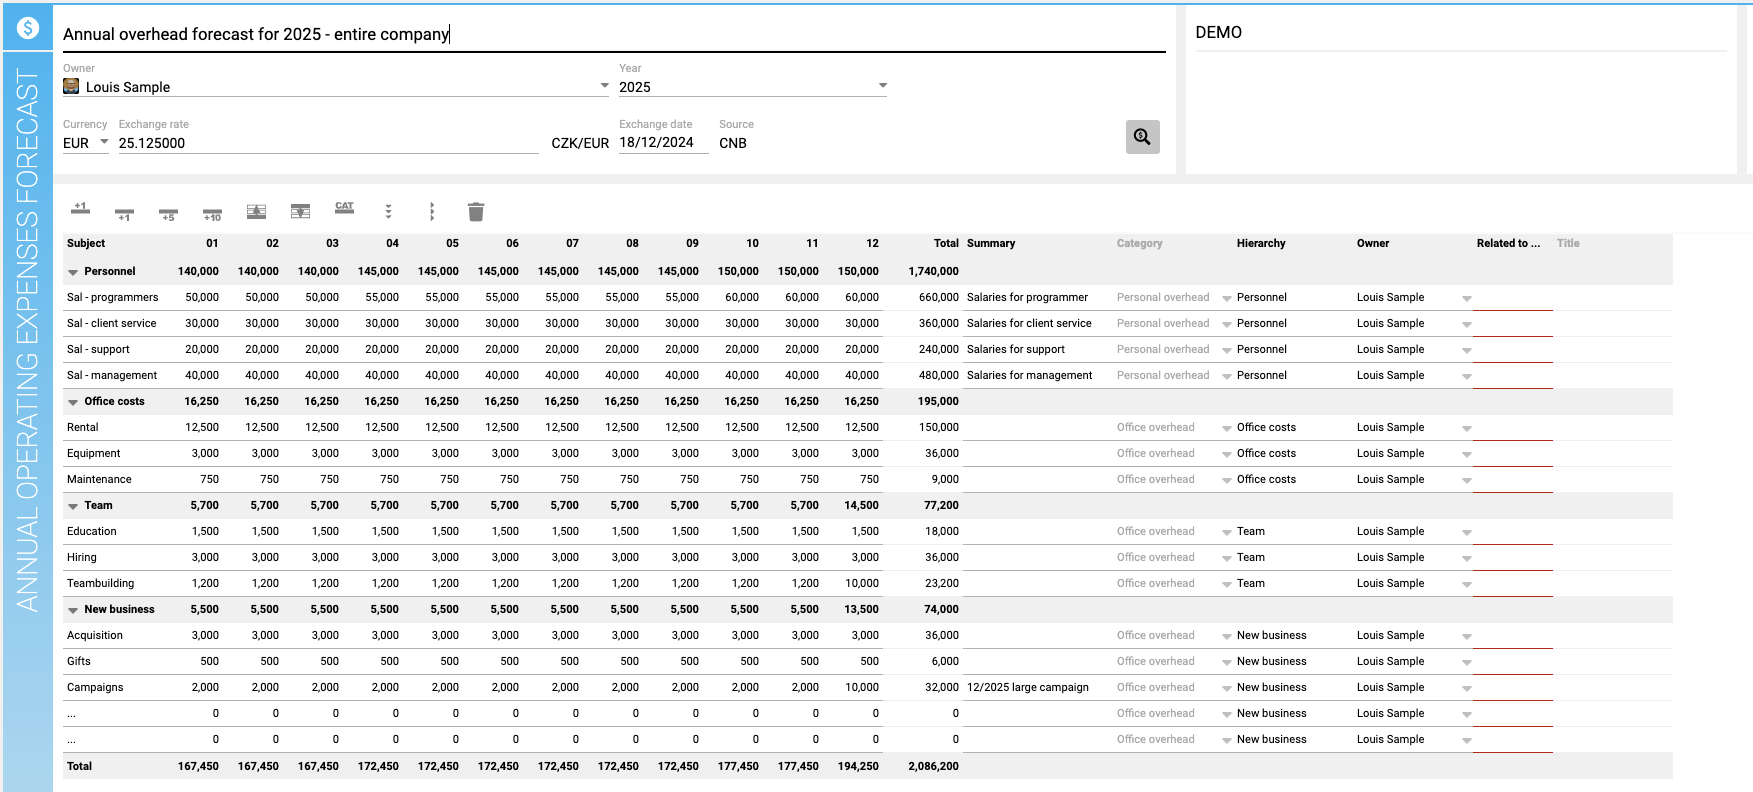Click Personal overhead category in Sal - support row
The width and height of the screenshot is (1753, 792).
pyautogui.click(x=1163, y=349)
